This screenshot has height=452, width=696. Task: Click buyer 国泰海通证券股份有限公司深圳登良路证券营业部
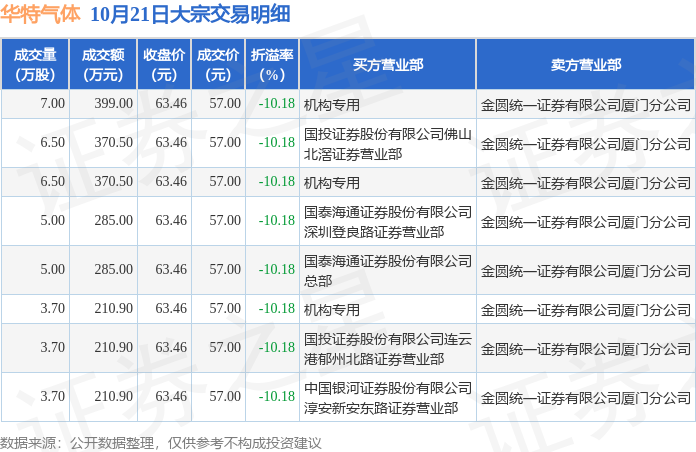[388, 222]
